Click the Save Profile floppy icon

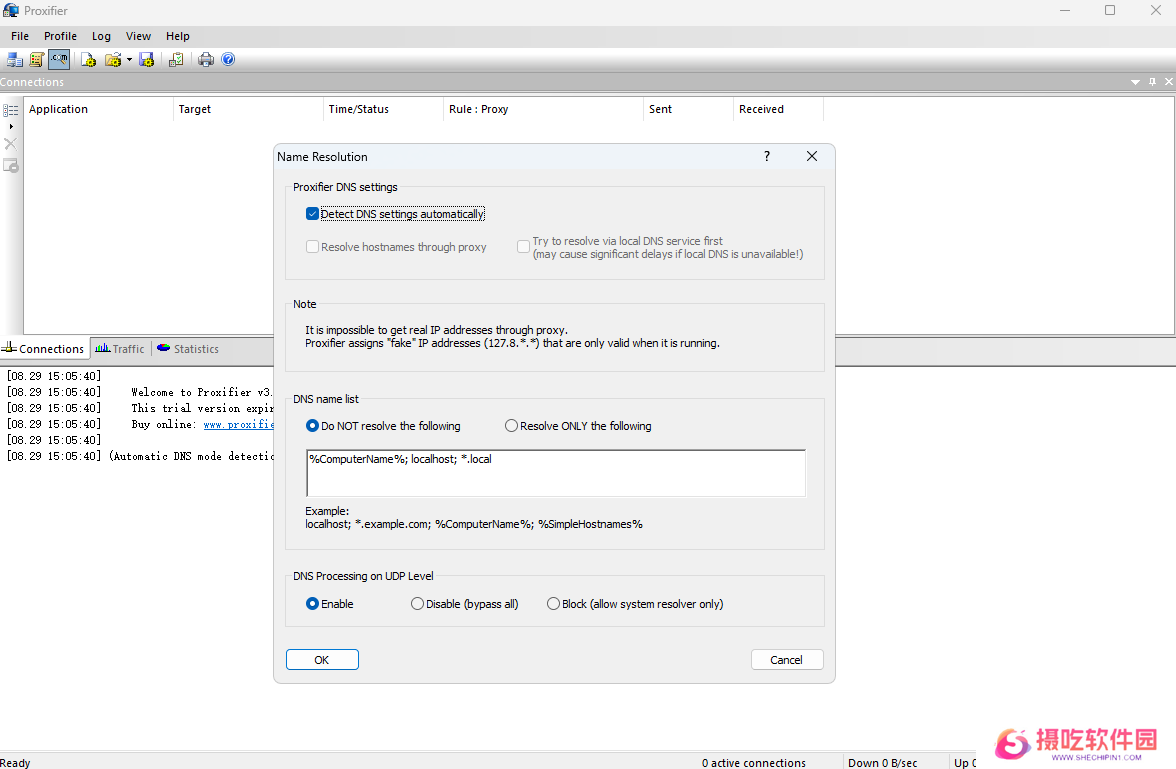click(x=147, y=60)
